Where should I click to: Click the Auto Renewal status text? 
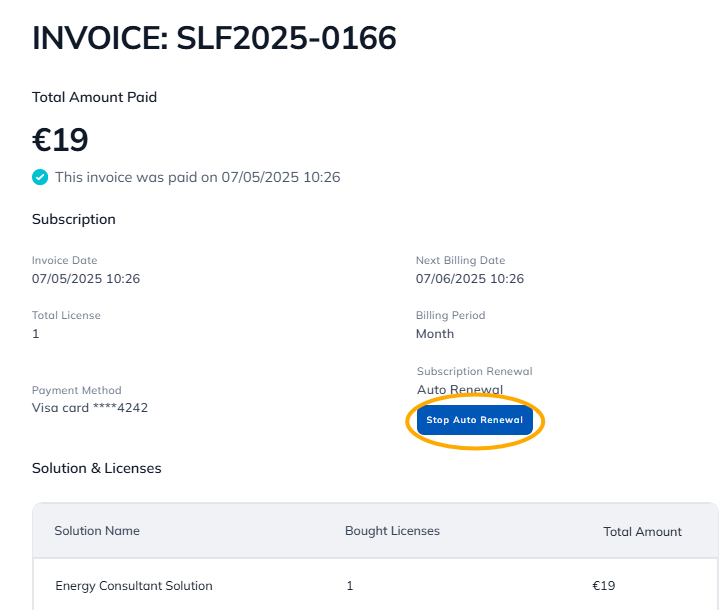coord(460,389)
